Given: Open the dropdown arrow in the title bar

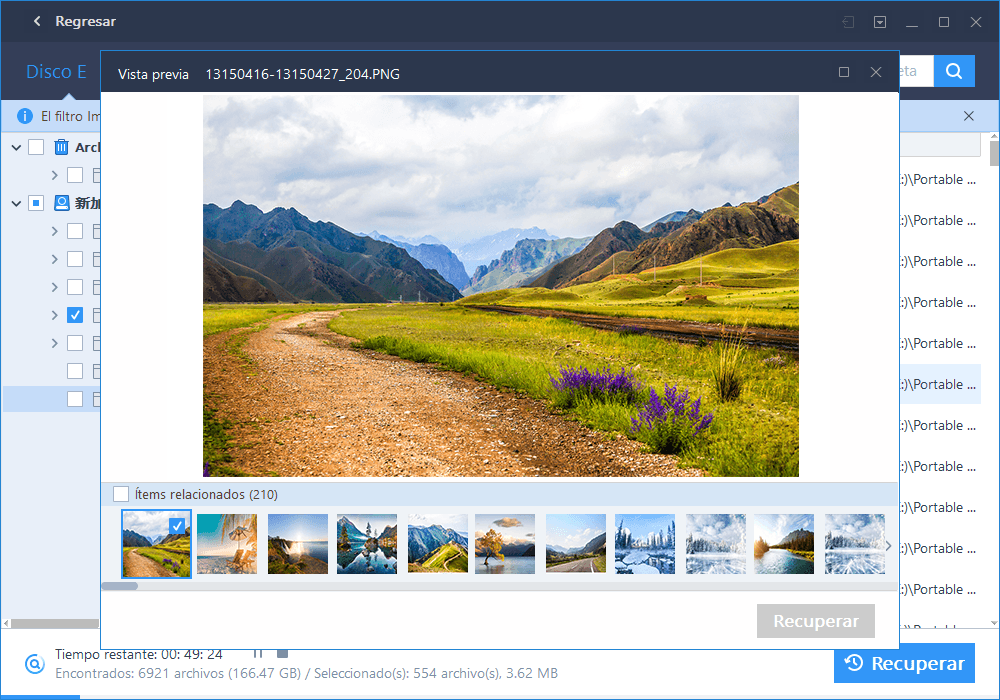Looking at the screenshot, I should pos(879,21).
